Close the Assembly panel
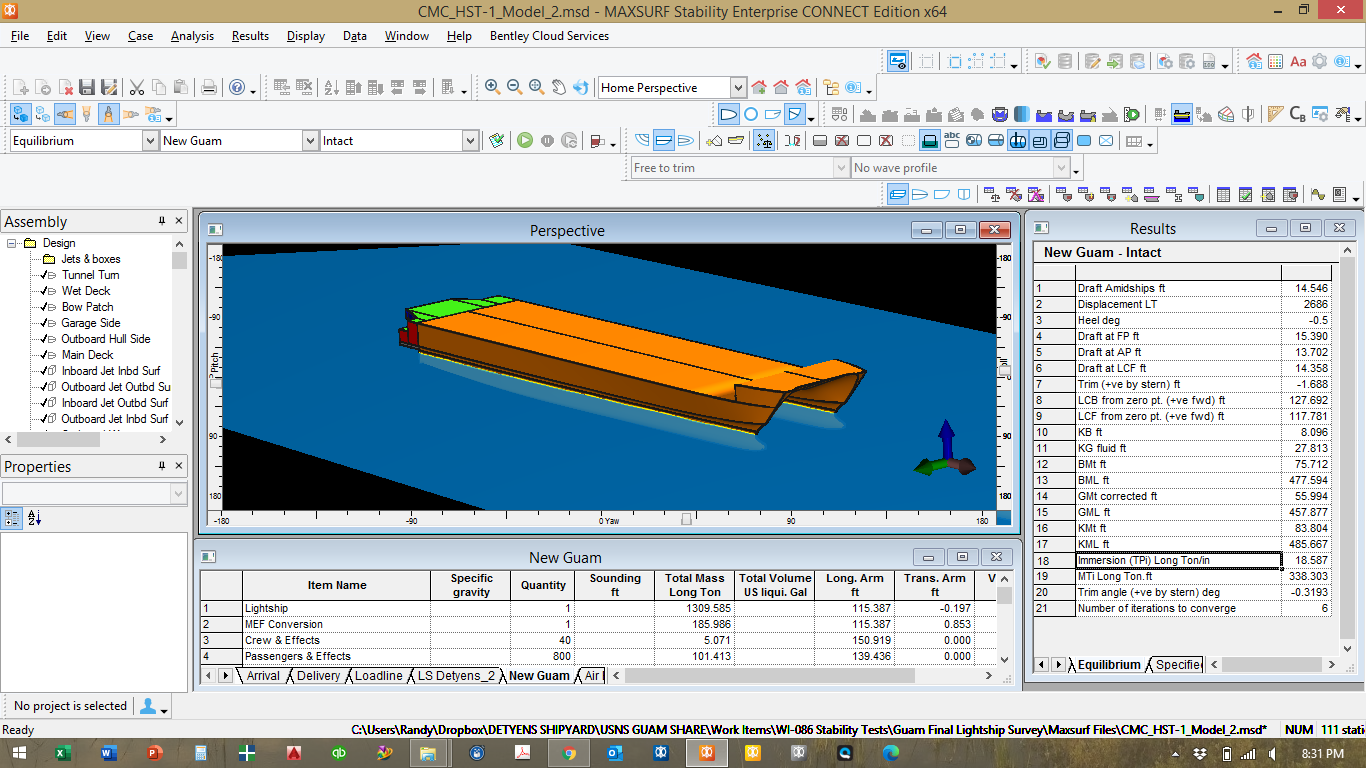 point(180,221)
